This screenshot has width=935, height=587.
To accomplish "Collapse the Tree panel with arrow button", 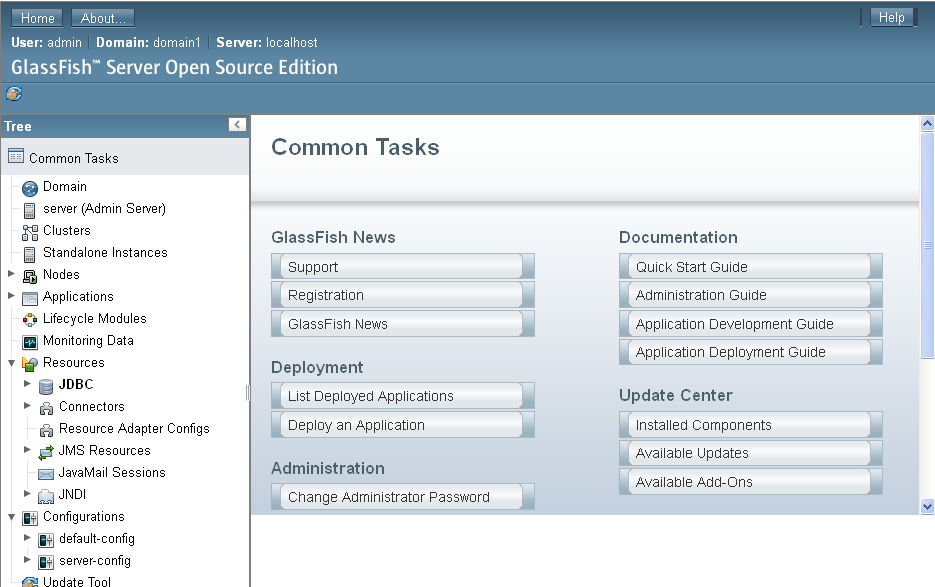I will click(237, 124).
